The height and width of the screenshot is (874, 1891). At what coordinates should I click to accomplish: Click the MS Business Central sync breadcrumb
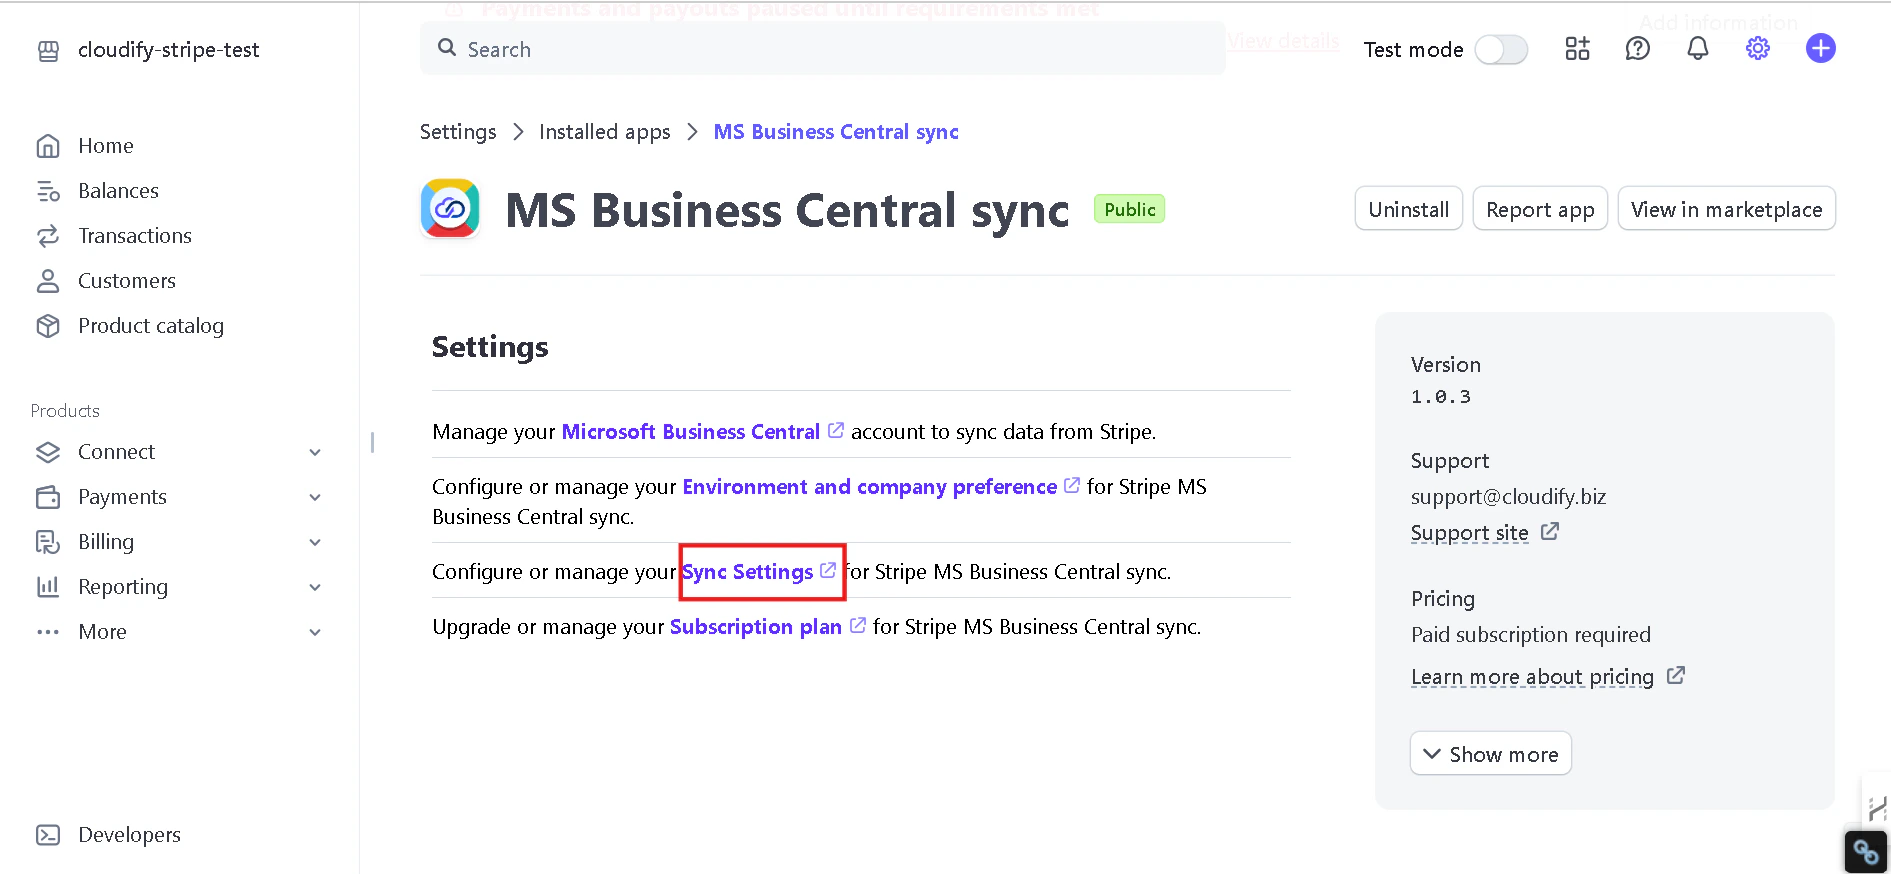836,132
